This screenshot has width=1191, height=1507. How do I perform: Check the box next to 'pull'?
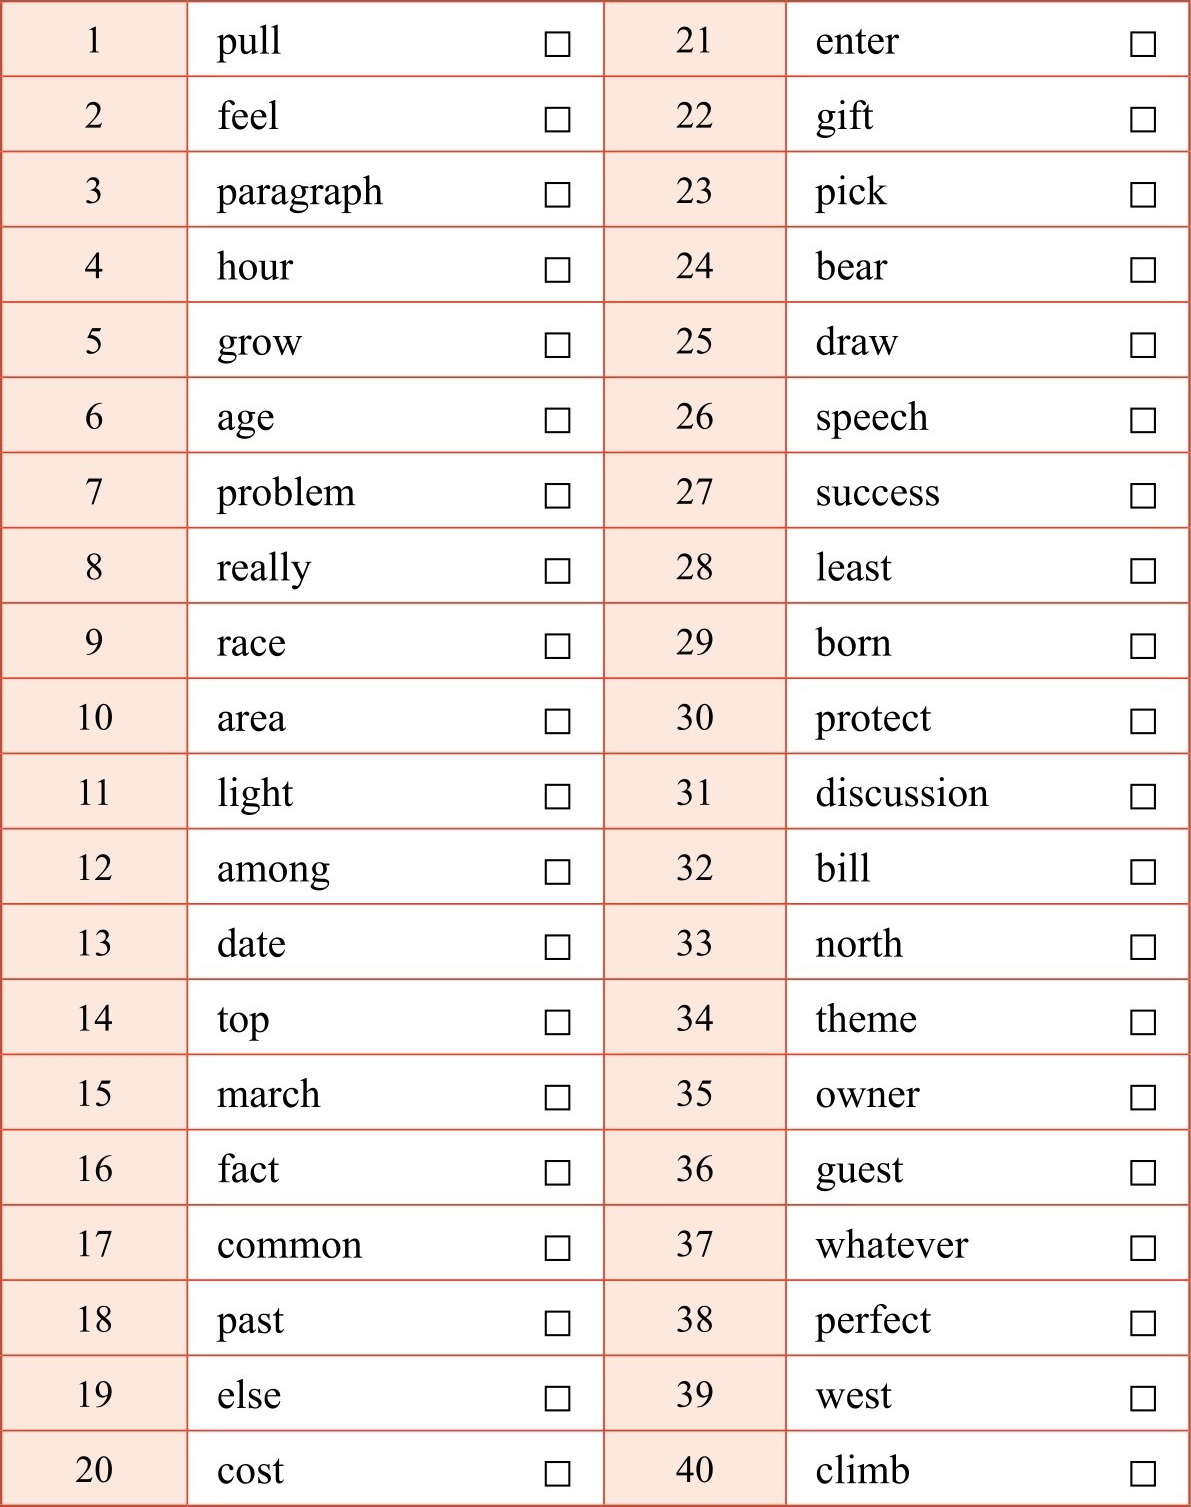click(557, 44)
